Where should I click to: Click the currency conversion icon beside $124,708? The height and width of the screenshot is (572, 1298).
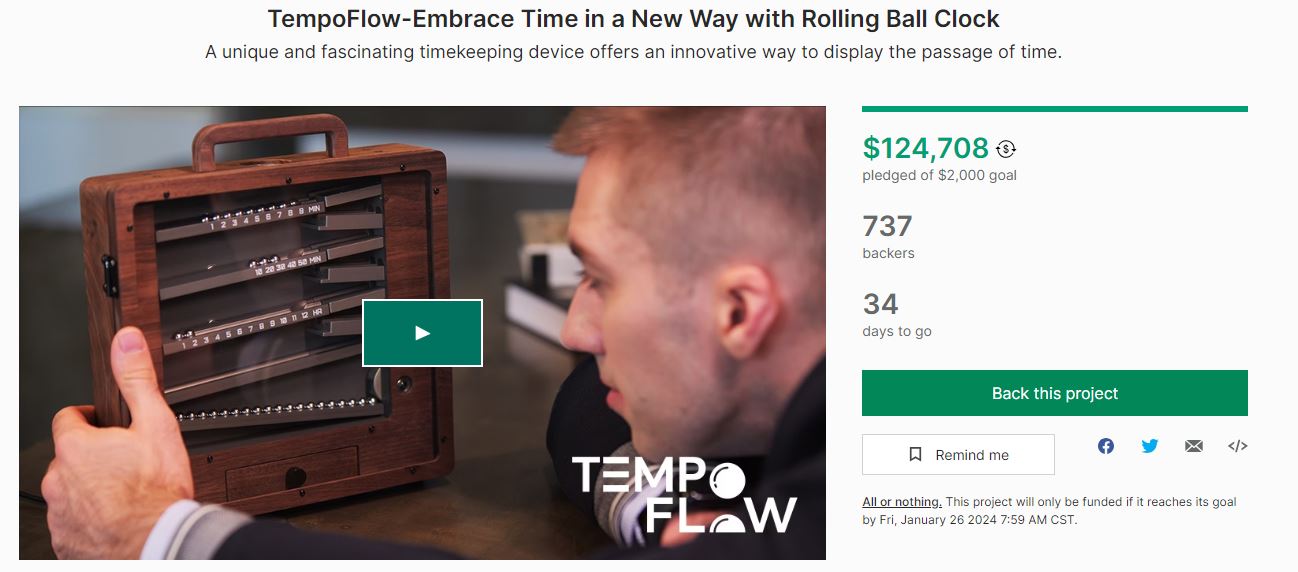click(x=1006, y=149)
